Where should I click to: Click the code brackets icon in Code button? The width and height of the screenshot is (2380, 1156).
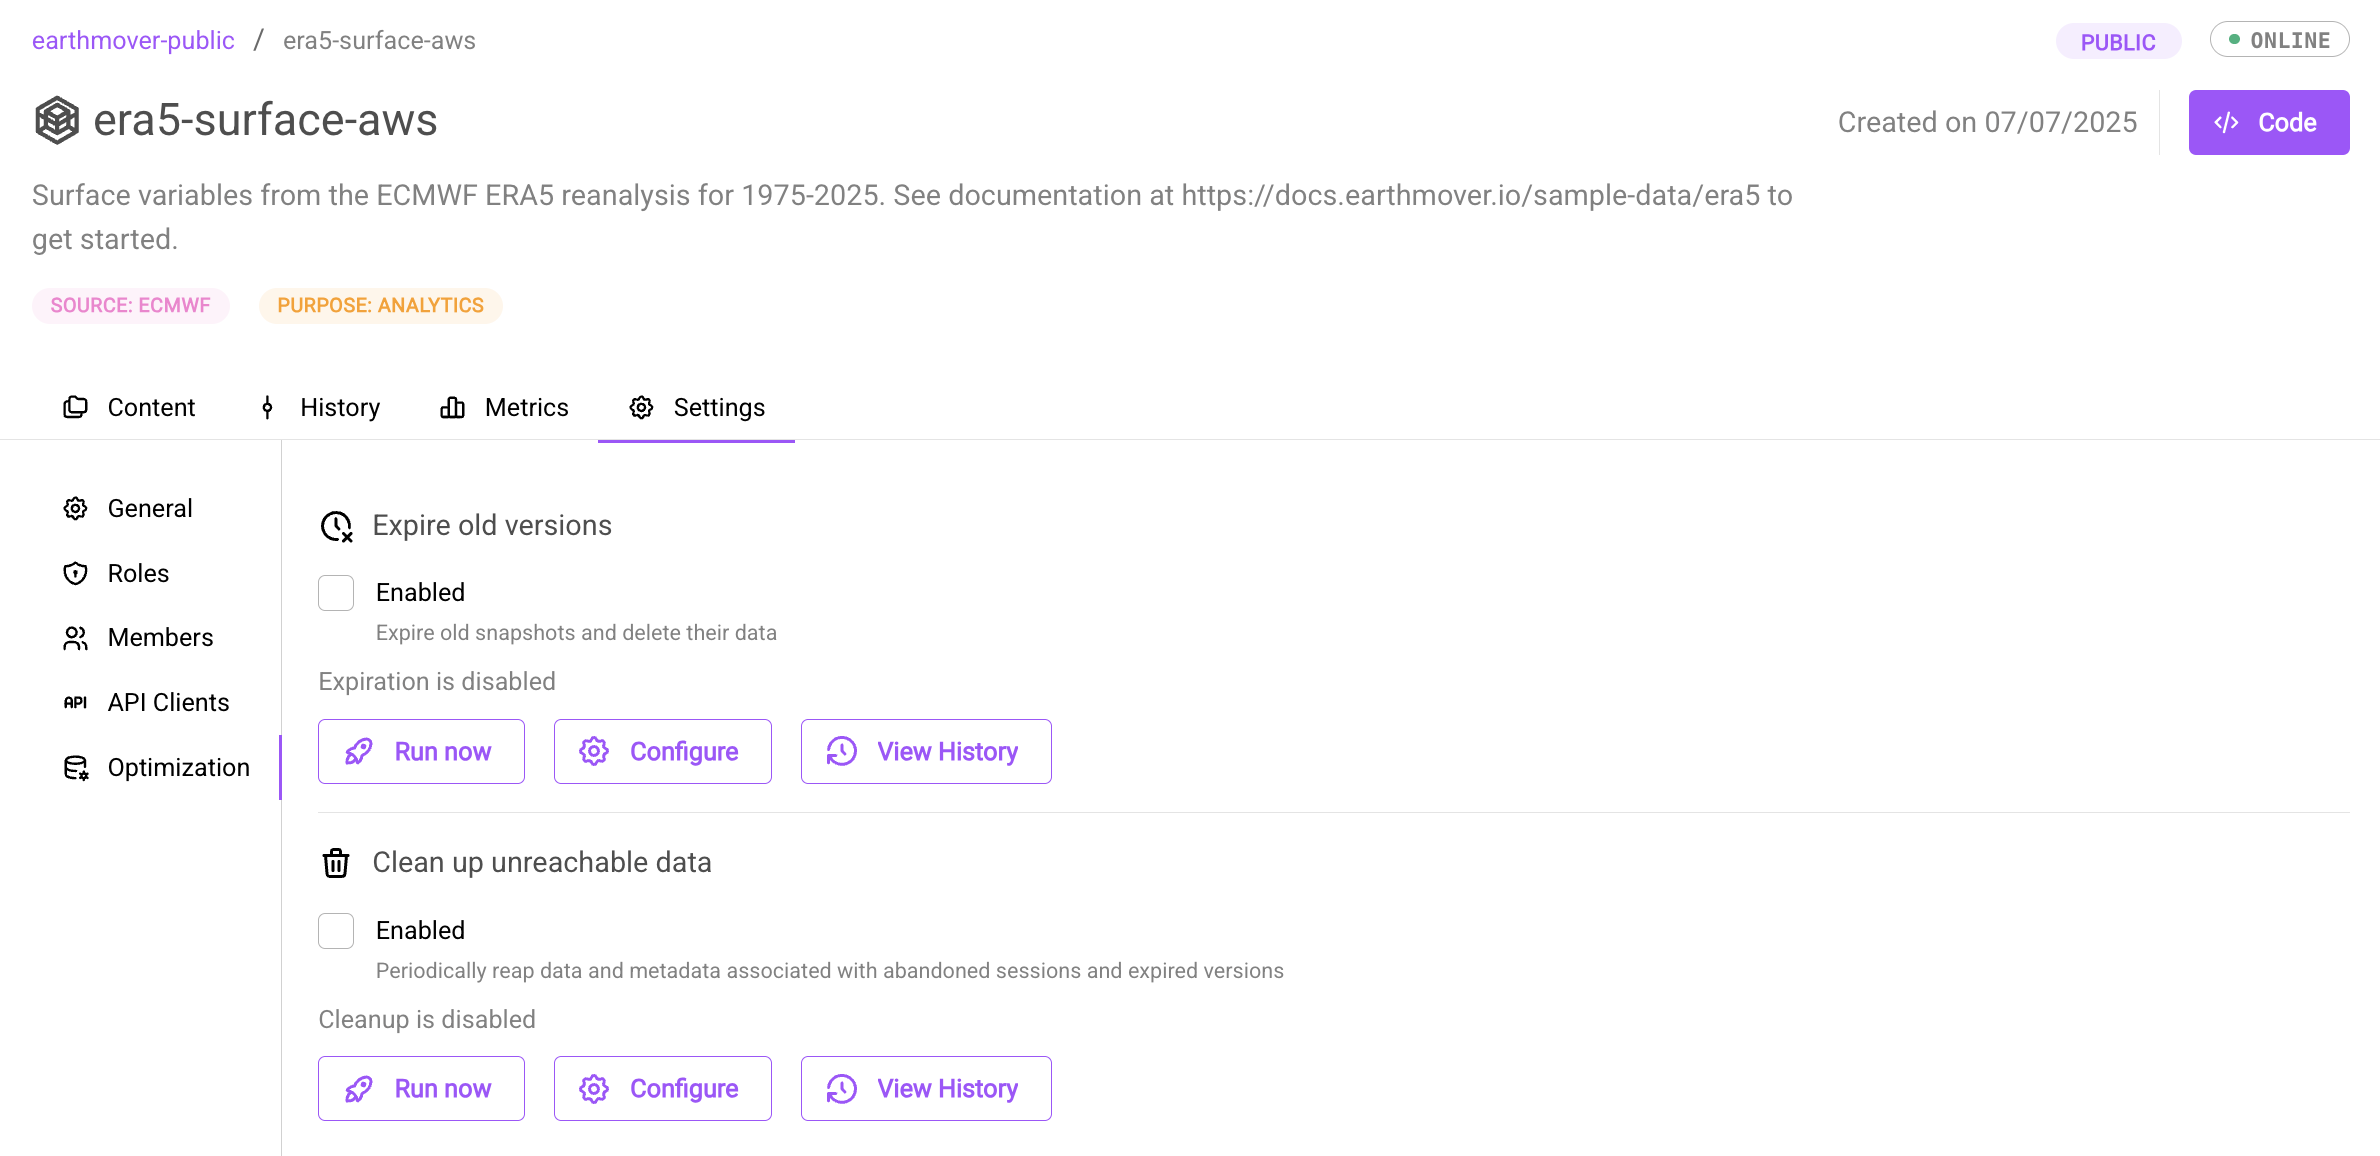[2226, 122]
